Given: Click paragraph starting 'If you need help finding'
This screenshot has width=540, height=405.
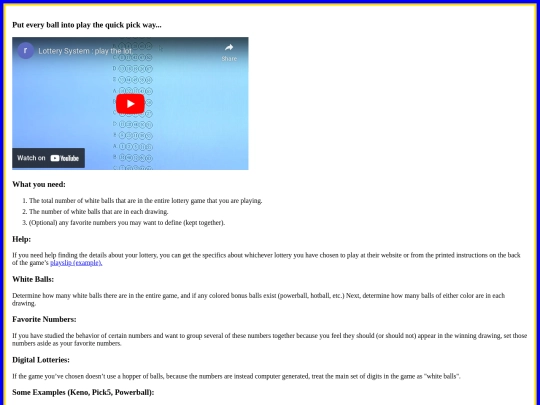Looking at the screenshot, I should pos(266,259).
